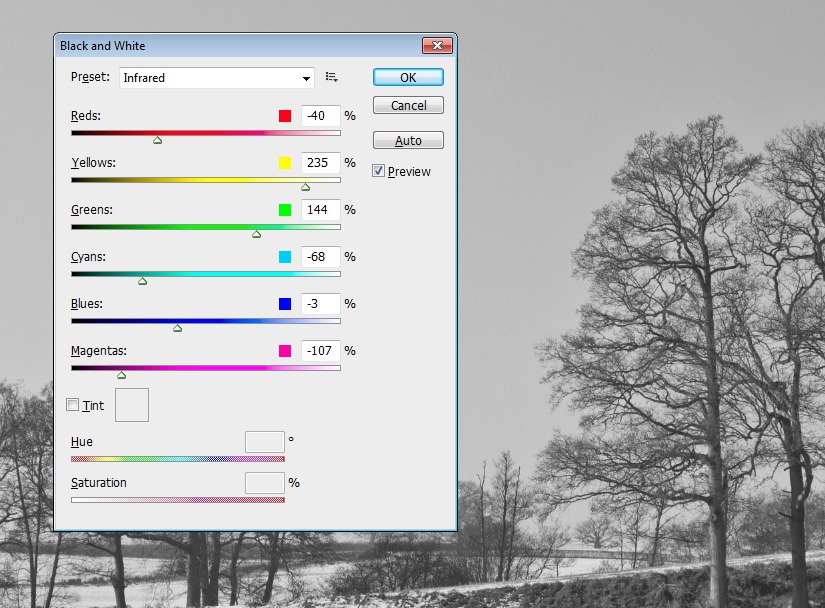Click the Blues slider handle
The height and width of the screenshot is (608, 825).
(177, 328)
